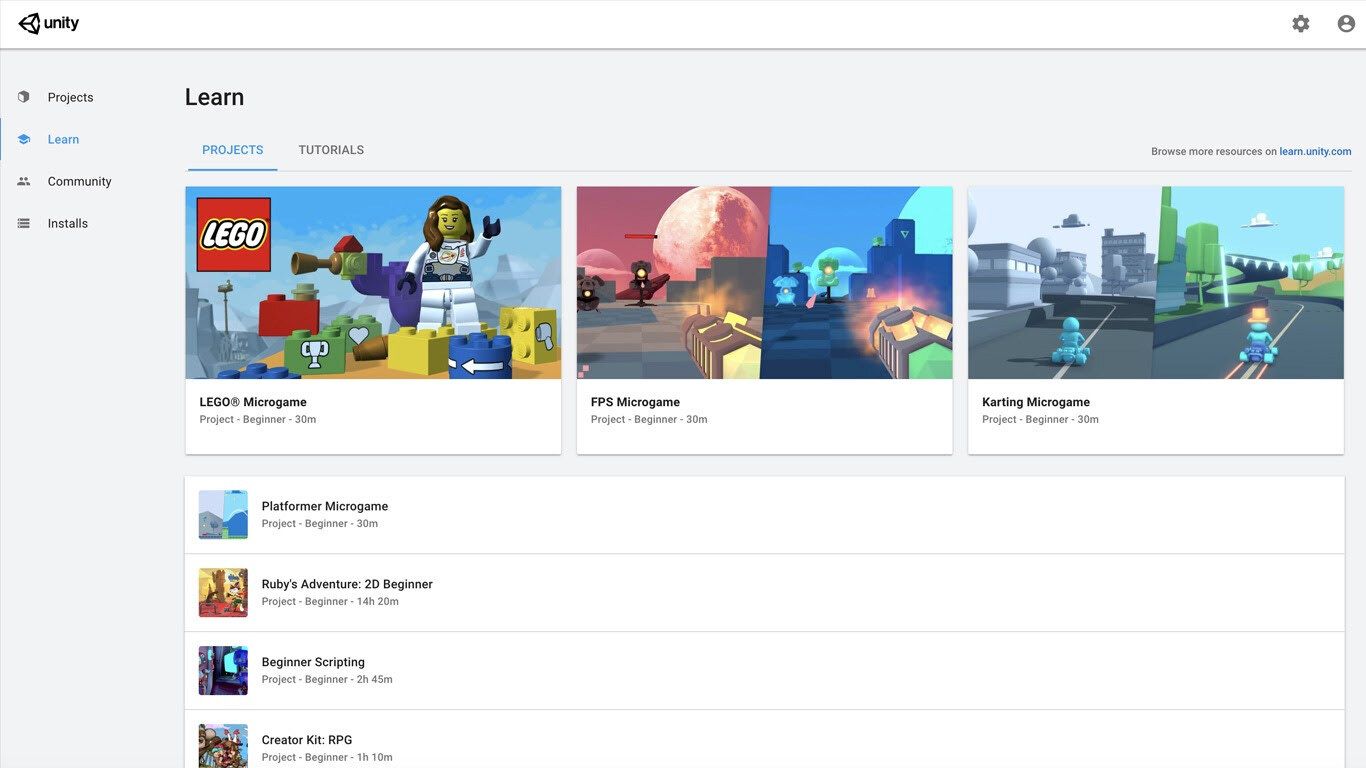Click the Projects cube icon in sidebar
This screenshot has height=768, width=1366.
(x=24, y=97)
